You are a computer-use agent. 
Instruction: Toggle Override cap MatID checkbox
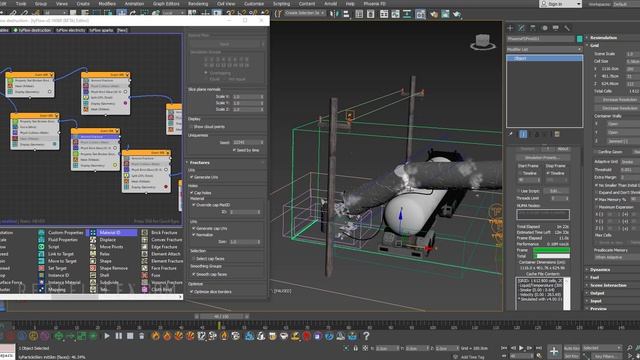coord(194,205)
